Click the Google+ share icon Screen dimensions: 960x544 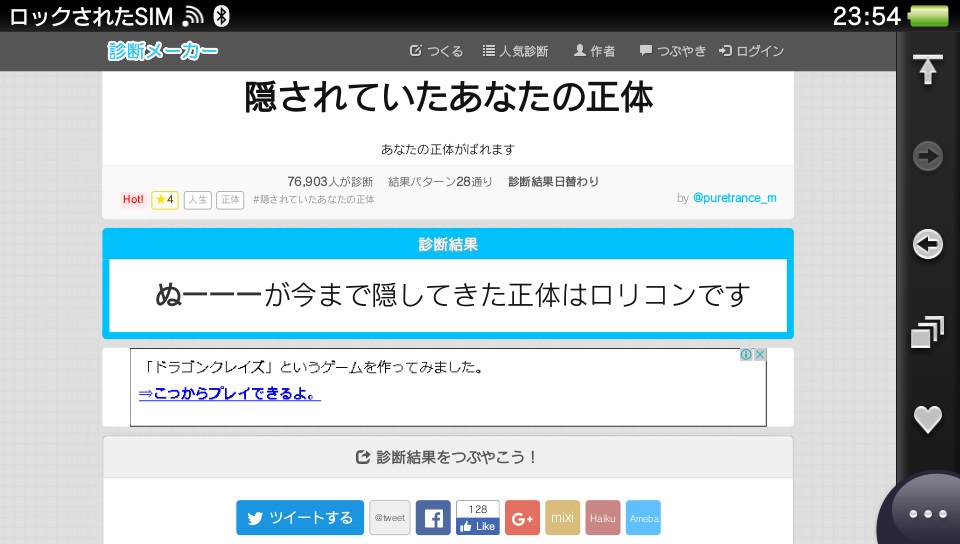[522, 518]
